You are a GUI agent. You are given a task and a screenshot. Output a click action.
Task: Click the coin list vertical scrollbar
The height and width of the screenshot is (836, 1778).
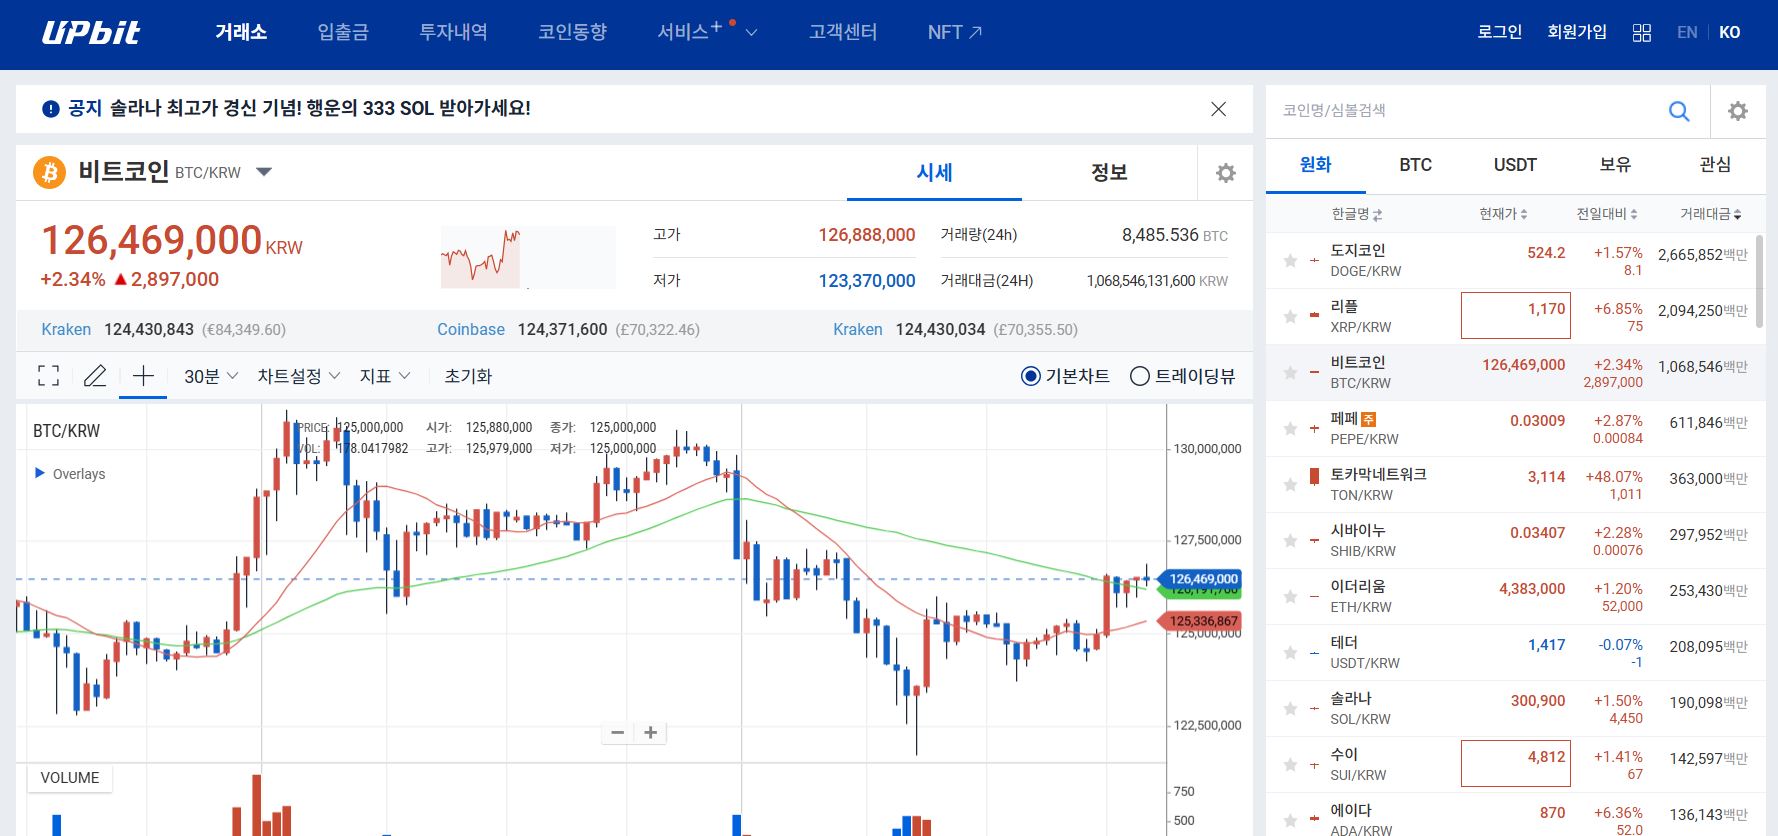[1760, 281]
